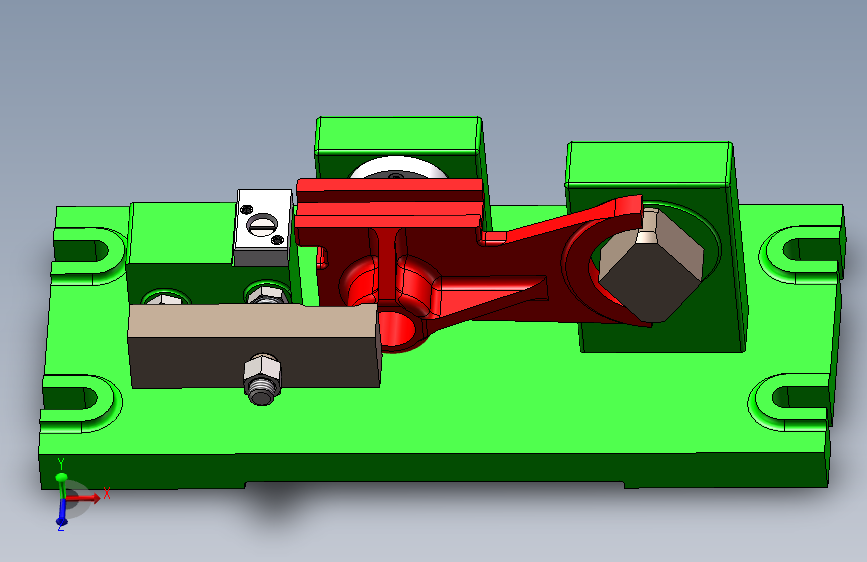Click the slotted screw head on the white plate
This screenshot has height=562, width=867.
coord(262,224)
